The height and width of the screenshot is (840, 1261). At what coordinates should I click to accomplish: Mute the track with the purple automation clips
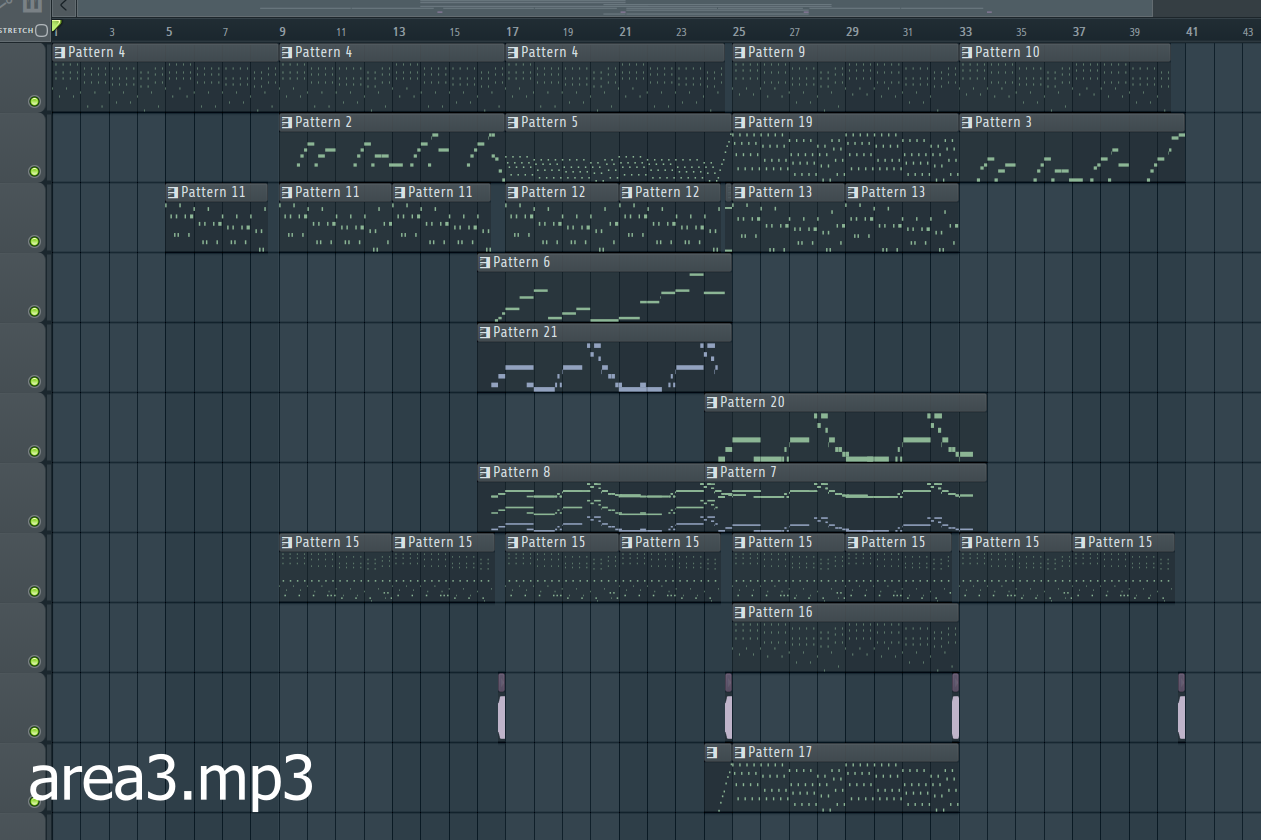click(x=35, y=731)
